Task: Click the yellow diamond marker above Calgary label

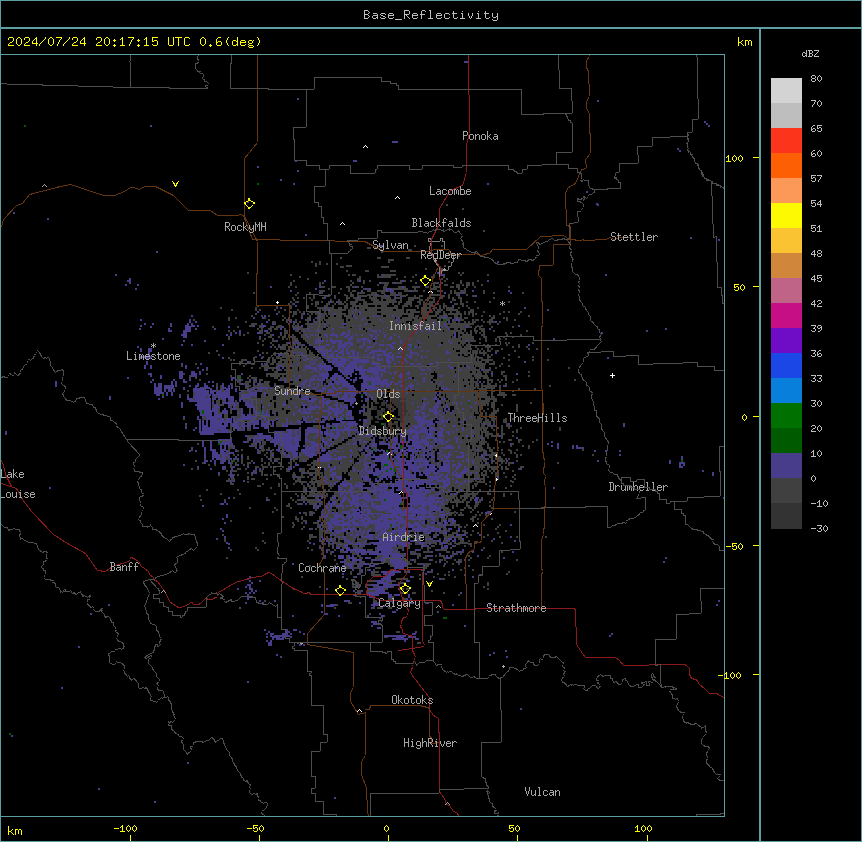Action: point(405,589)
